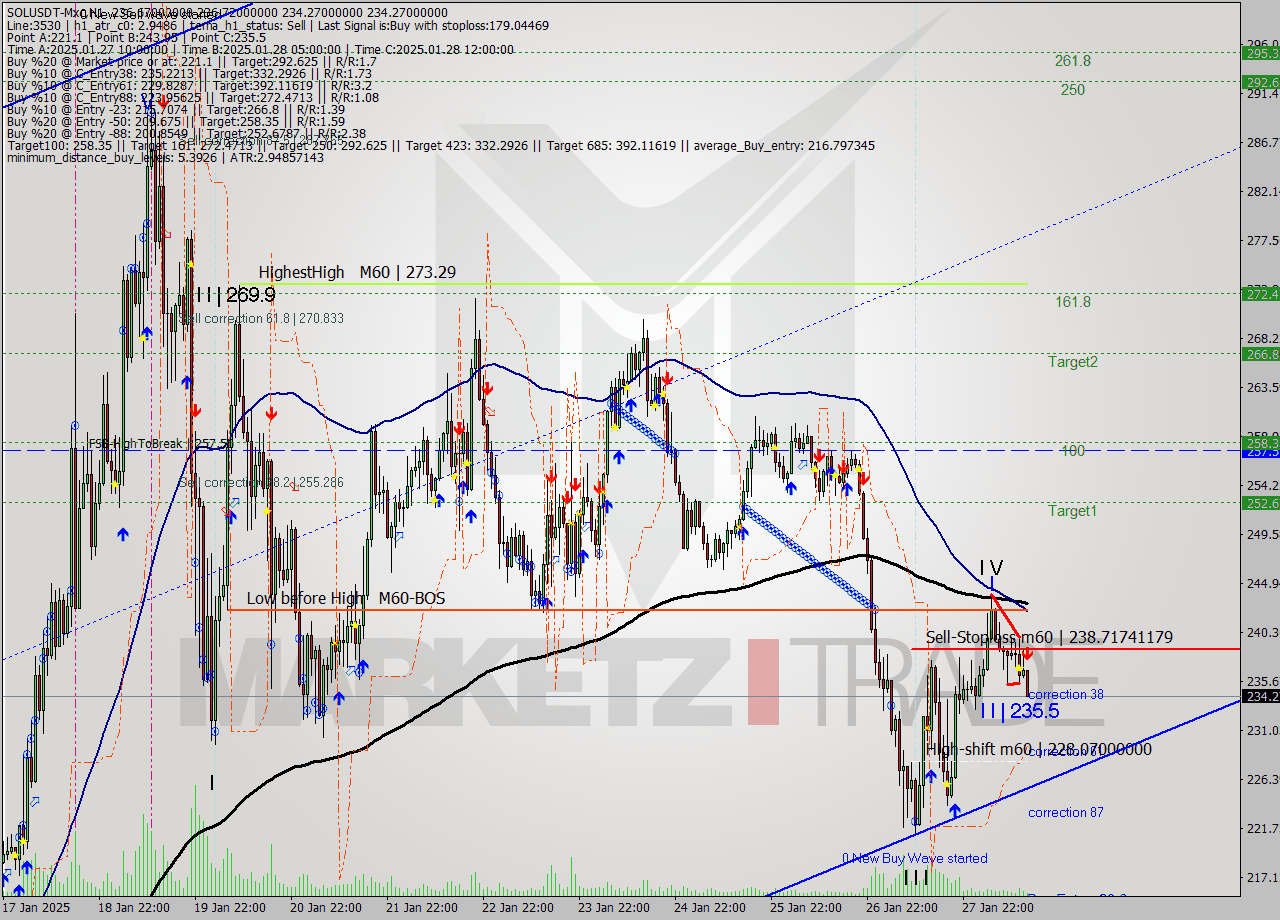Select the 'Point A:221.1 | Point B' info line
Image resolution: width=1280 pixels, height=920 pixels.
coord(135,37)
